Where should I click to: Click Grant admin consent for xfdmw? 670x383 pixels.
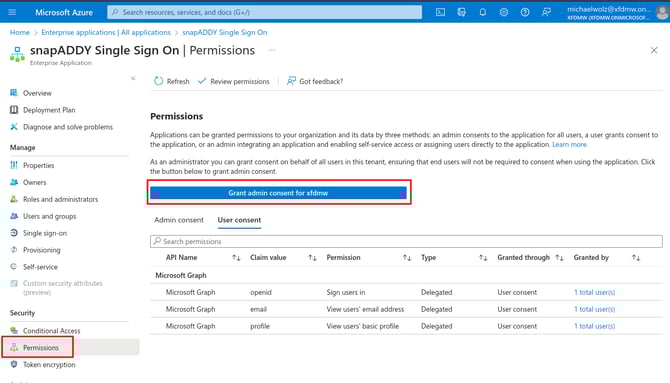coord(278,193)
